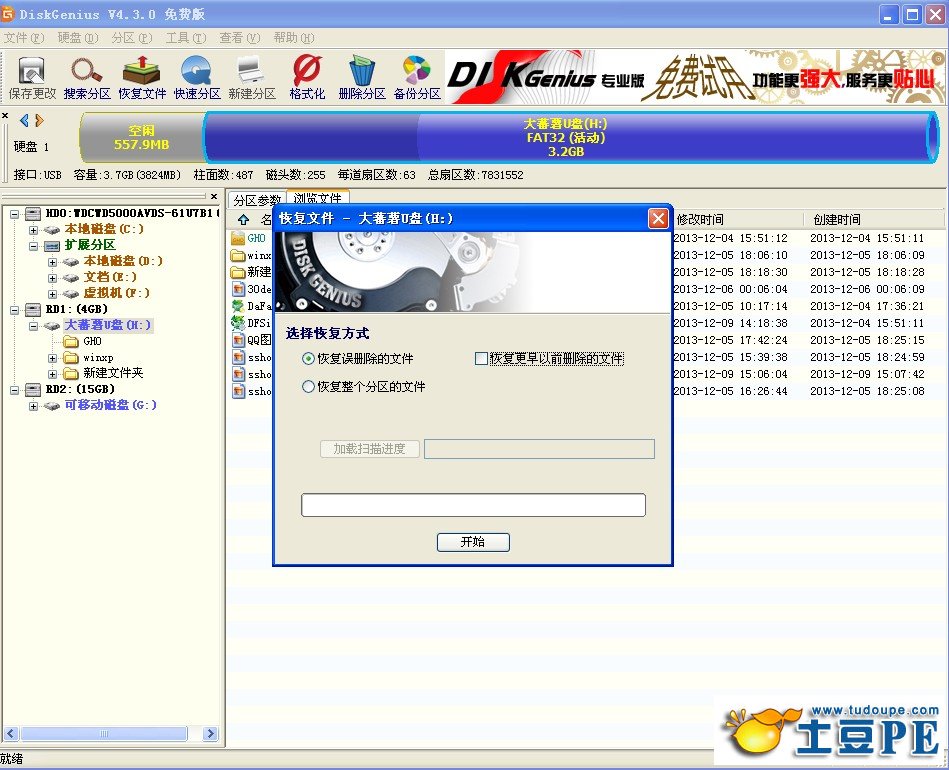Image resolution: width=949 pixels, height=770 pixels.
Task: Click the DaFa file icon in file list
Action: (x=237, y=306)
